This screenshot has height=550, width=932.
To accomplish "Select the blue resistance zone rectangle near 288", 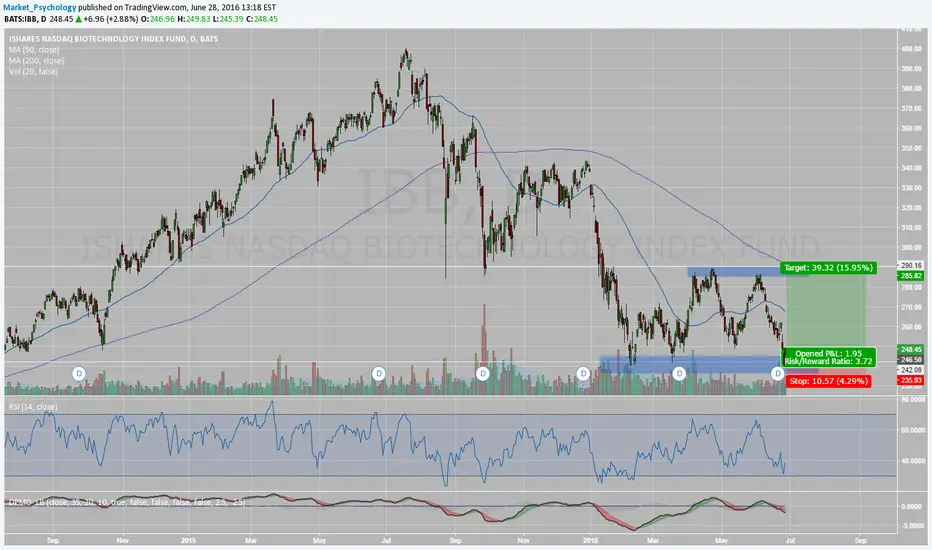I will [747, 272].
